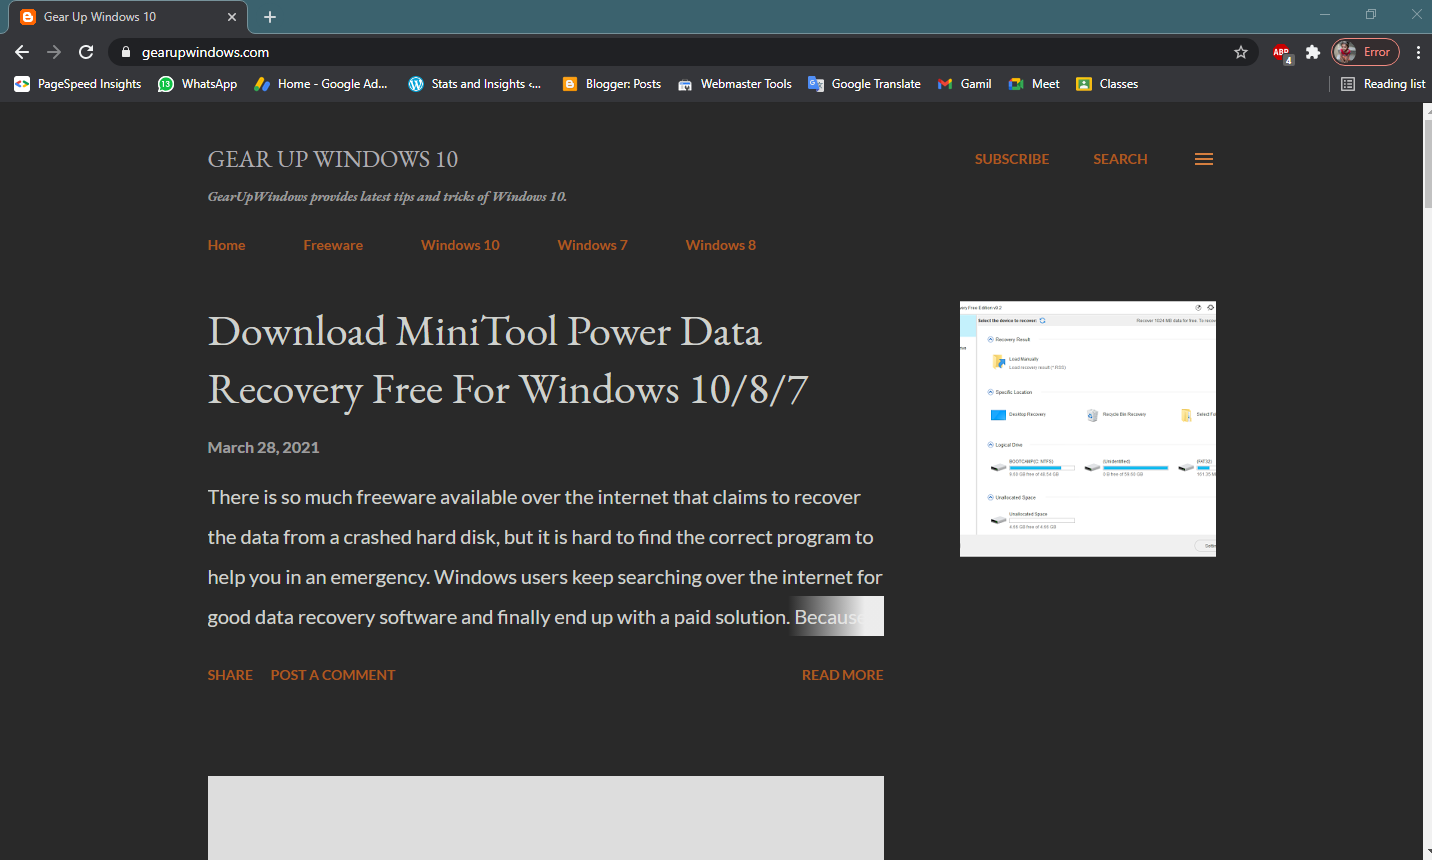This screenshot has width=1432, height=860.
Task: Click the GEAR UP WINDOWS 10 site title
Action: pos(332,159)
